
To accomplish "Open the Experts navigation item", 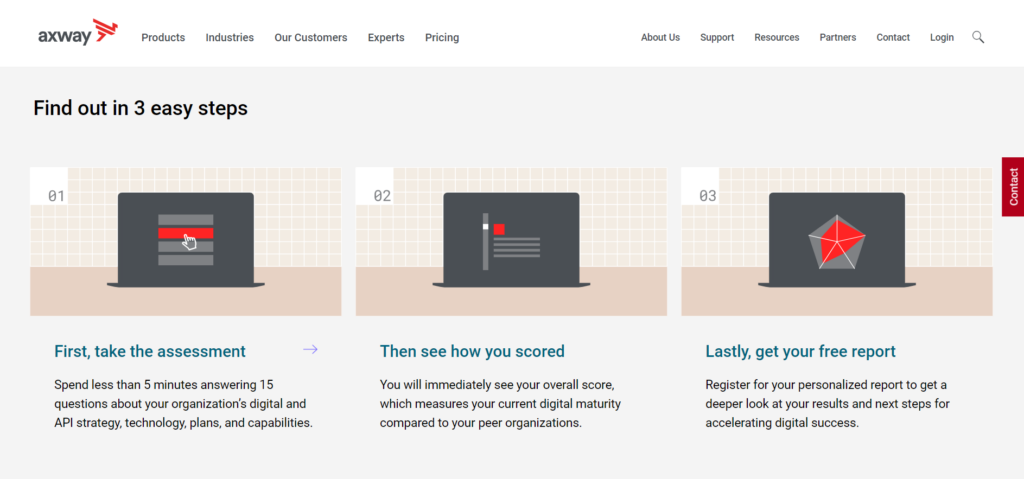I will 386,38.
